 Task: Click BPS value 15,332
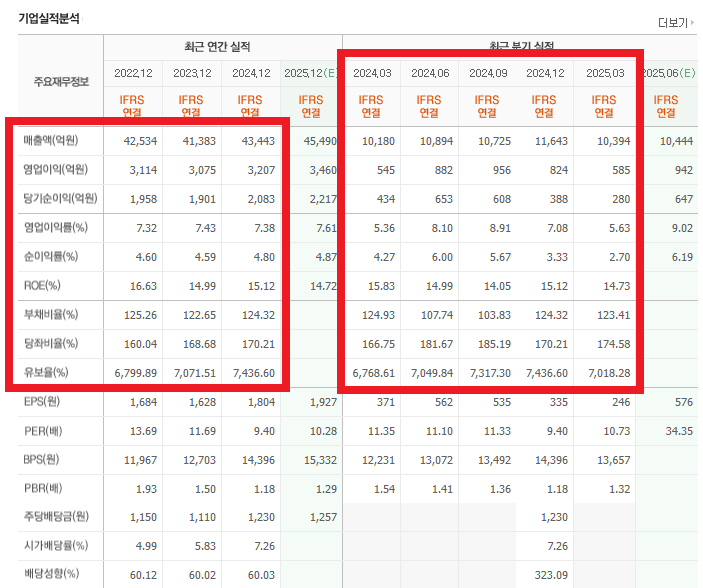coord(320,460)
